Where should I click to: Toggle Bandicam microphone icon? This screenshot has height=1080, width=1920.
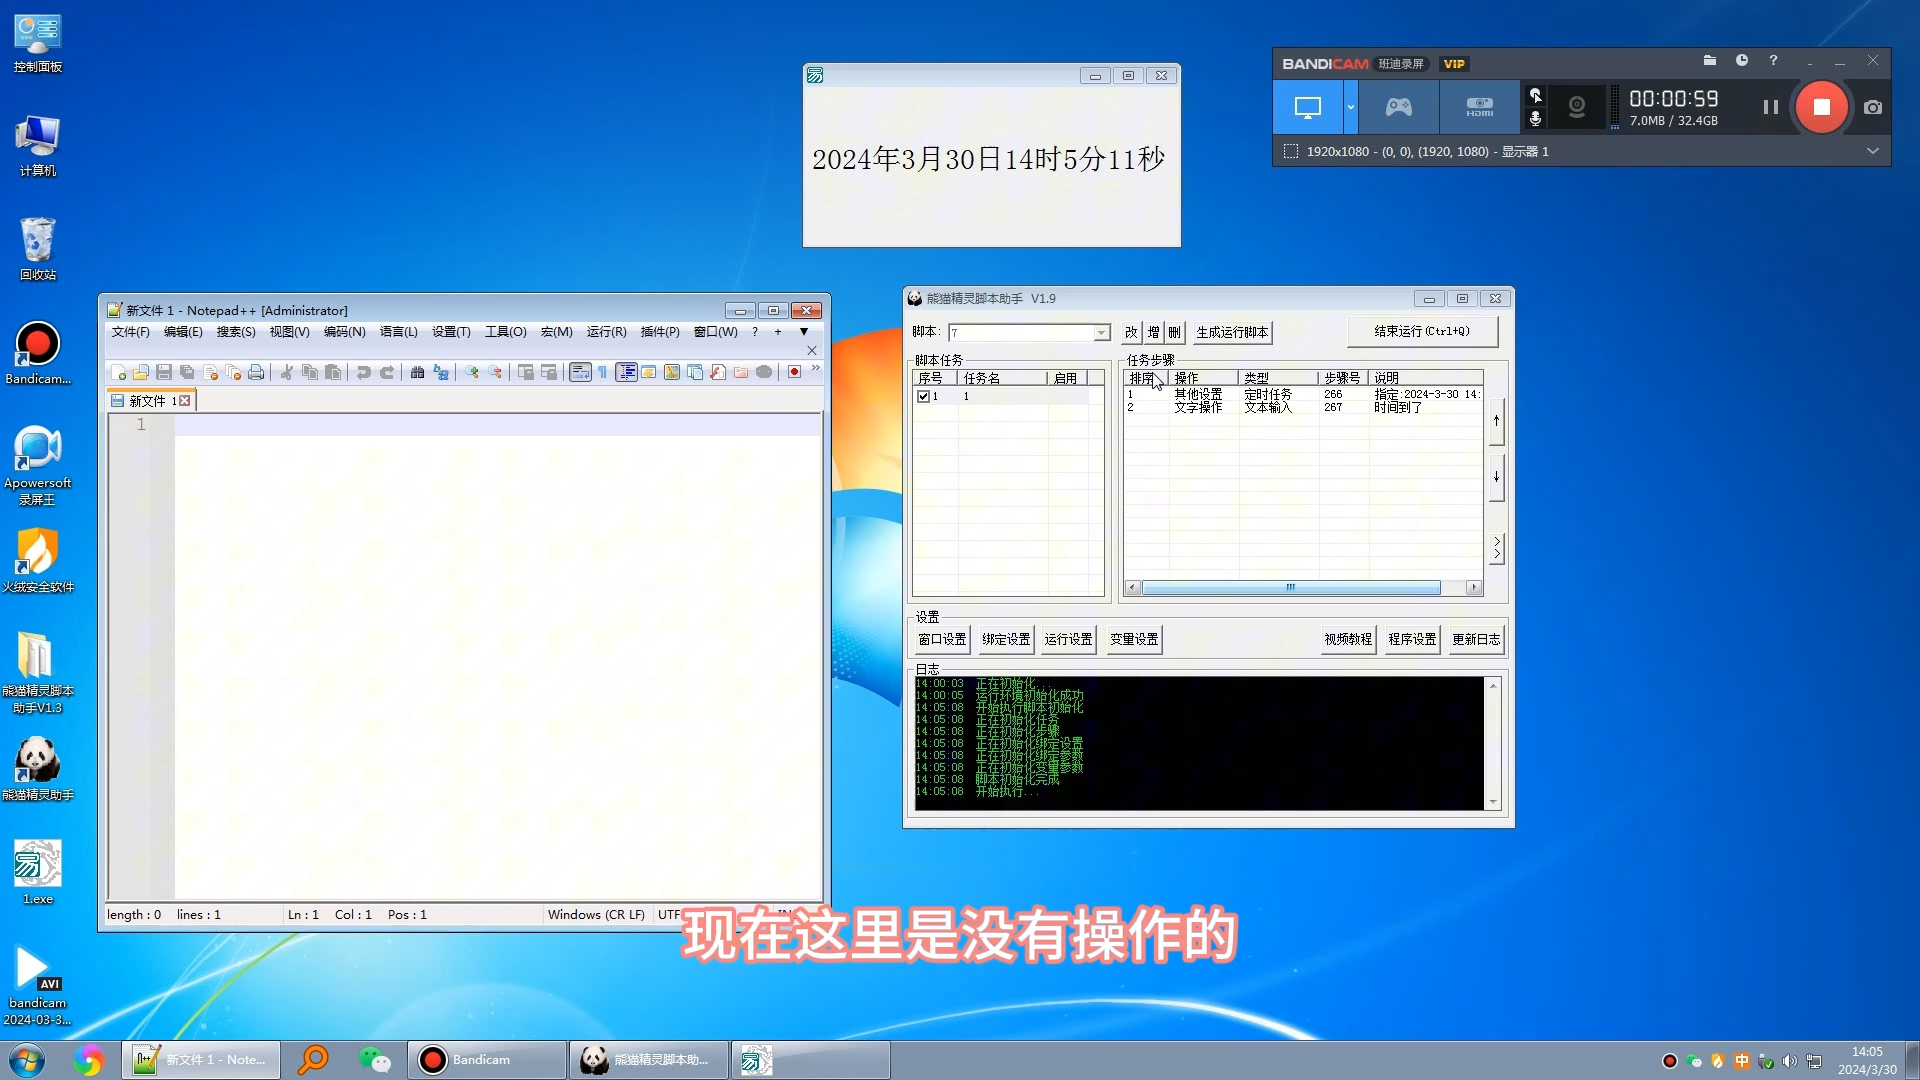point(1536,119)
